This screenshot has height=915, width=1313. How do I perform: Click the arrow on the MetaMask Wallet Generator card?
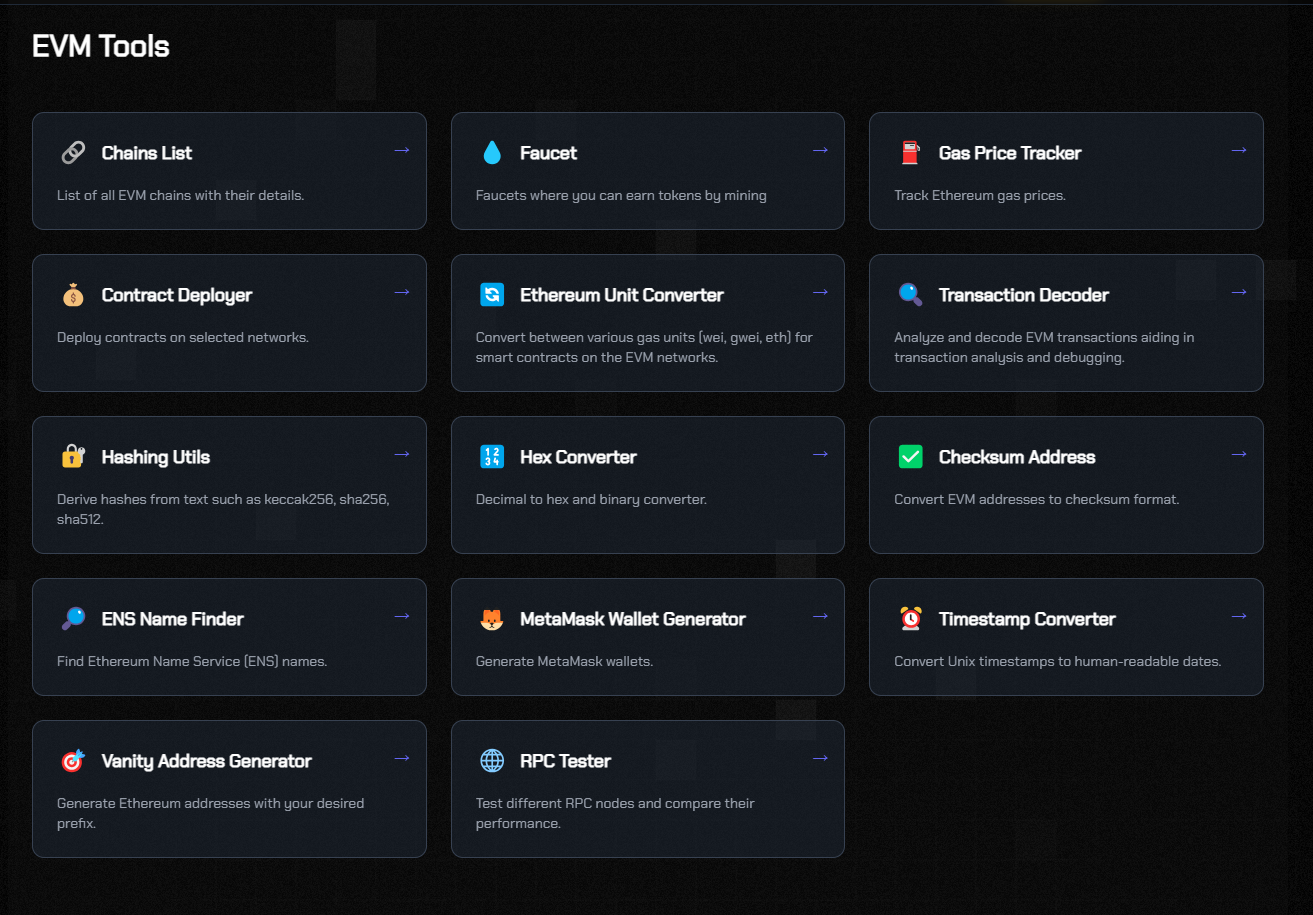pos(820,616)
